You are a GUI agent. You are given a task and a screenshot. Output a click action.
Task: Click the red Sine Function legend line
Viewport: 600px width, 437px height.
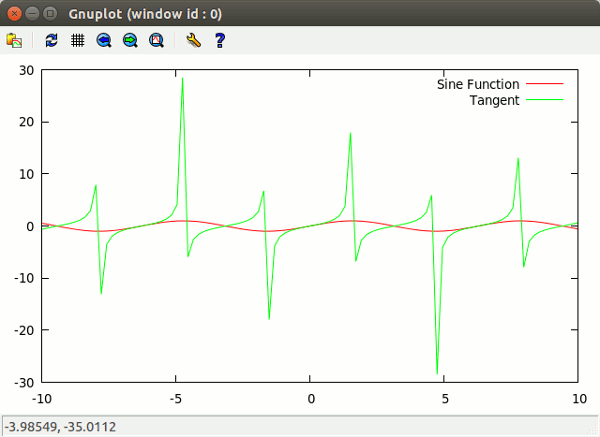[545, 85]
